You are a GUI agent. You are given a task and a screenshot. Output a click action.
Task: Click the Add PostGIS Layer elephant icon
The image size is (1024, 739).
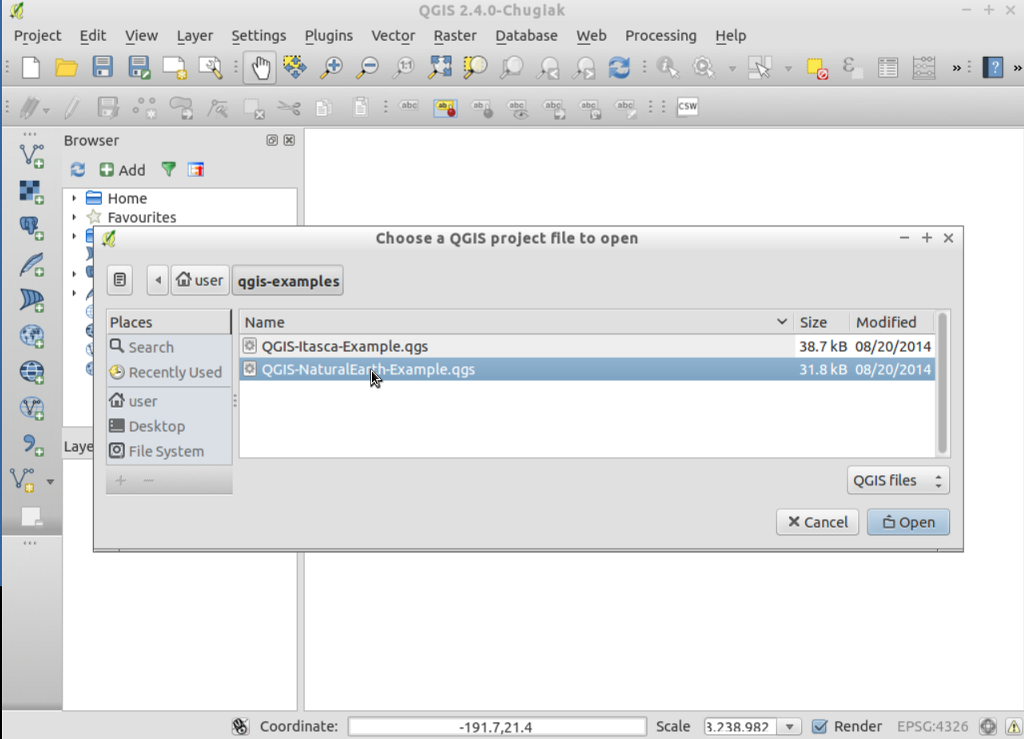pos(31,228)
